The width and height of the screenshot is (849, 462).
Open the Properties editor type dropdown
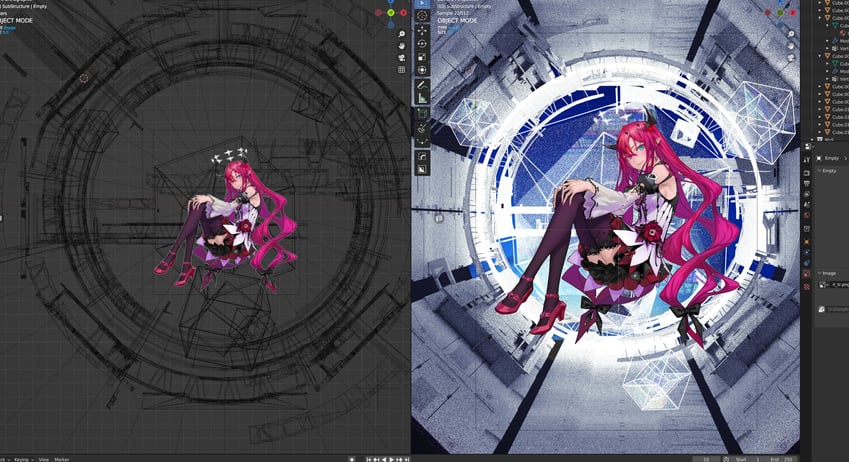809,147
